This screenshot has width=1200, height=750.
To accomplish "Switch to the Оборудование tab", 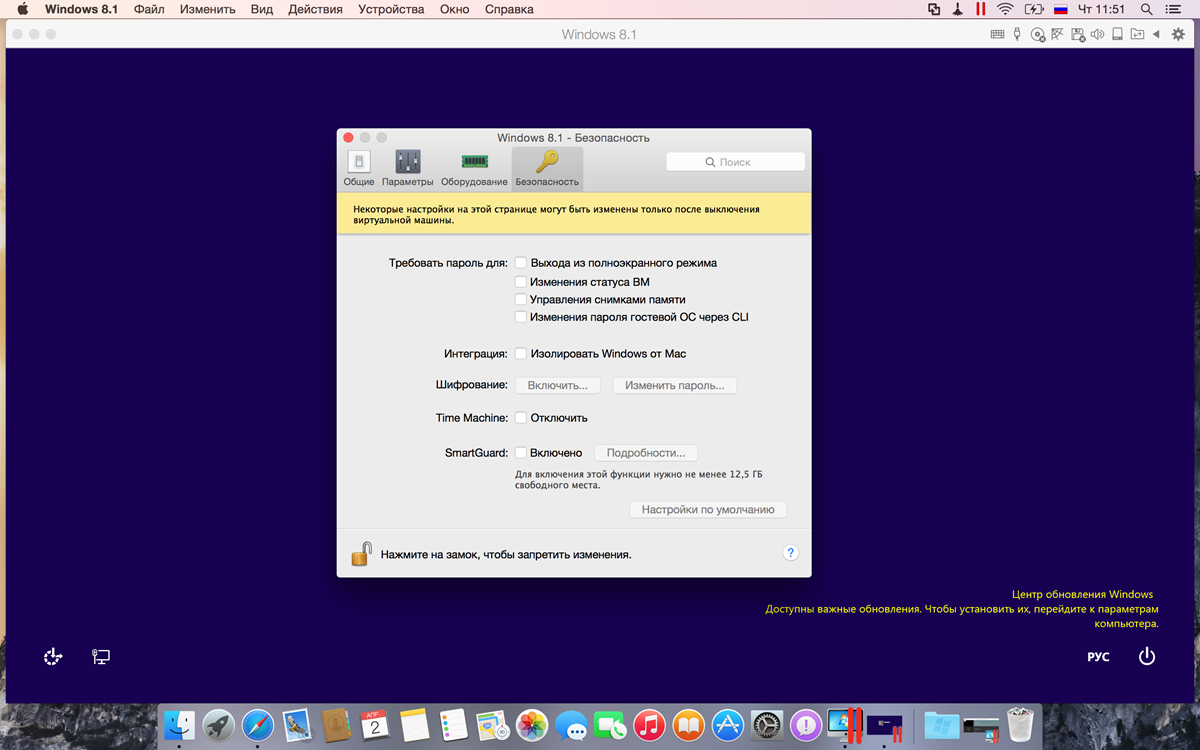I will pos(474,169).
